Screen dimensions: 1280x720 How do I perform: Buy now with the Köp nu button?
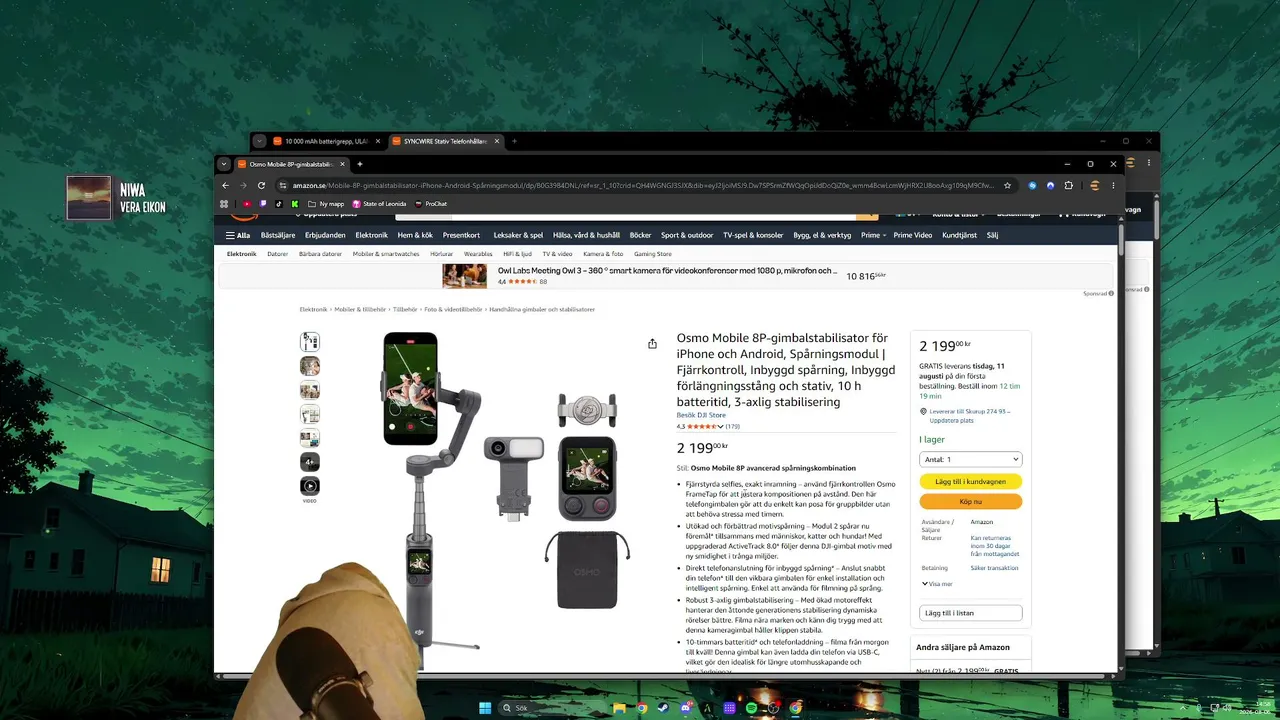point(970,501)
